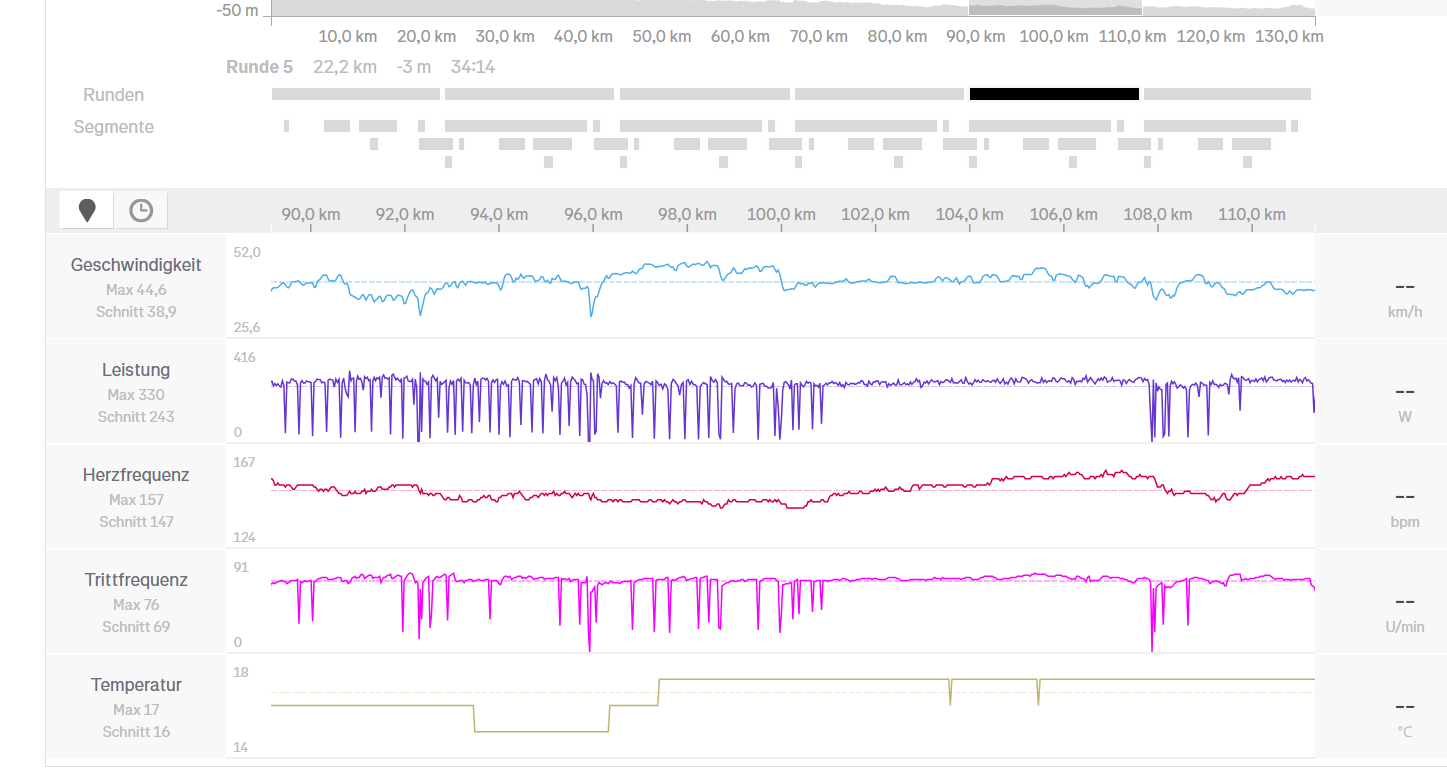
Task: Click the Geschwindigkeit chart label
Action: 136,265
